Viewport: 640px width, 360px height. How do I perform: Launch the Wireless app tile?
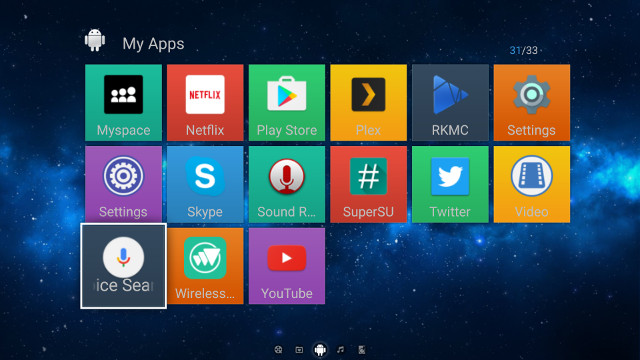[x=205, y=266]
